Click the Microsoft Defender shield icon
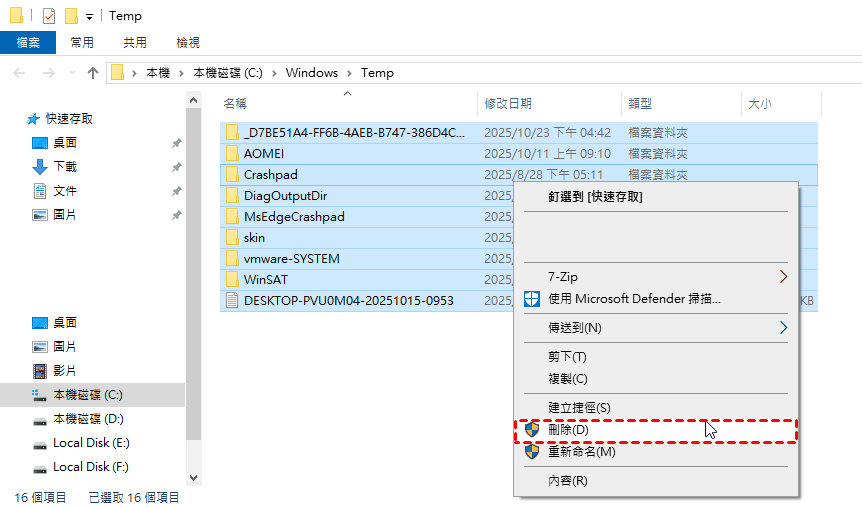The width and height of the screenshot is (862, 508). [x=533, y=298]
